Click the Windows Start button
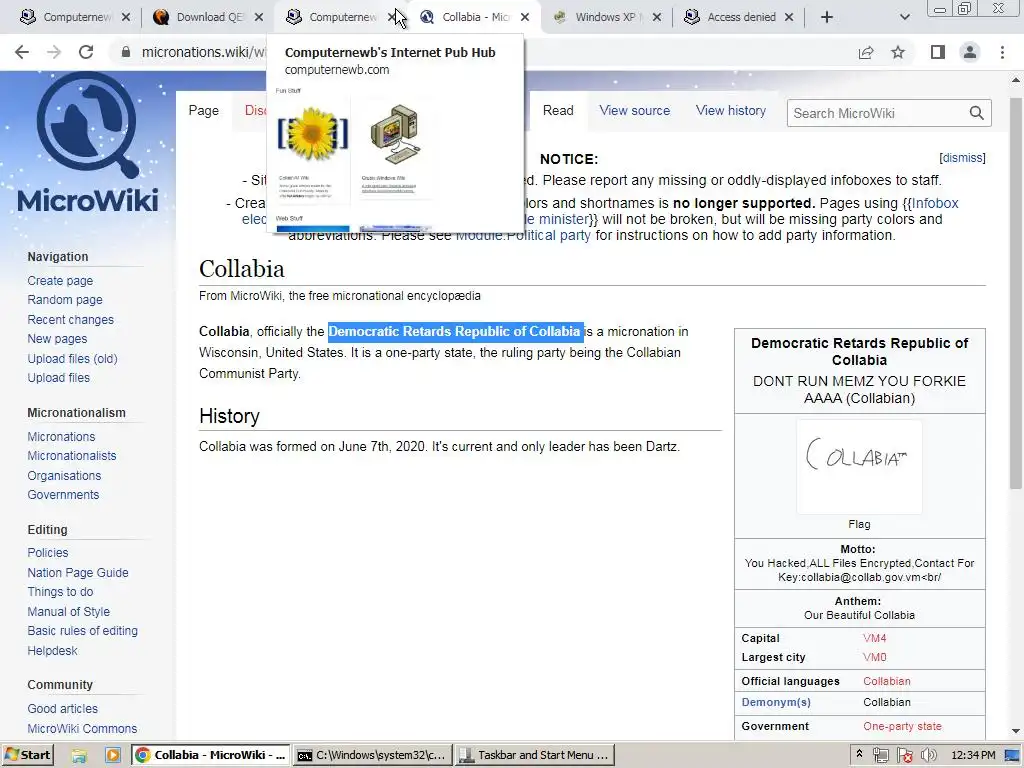The height and width of the screenshot is (768, 1024). pyautogui.click(x=27, y=755)
